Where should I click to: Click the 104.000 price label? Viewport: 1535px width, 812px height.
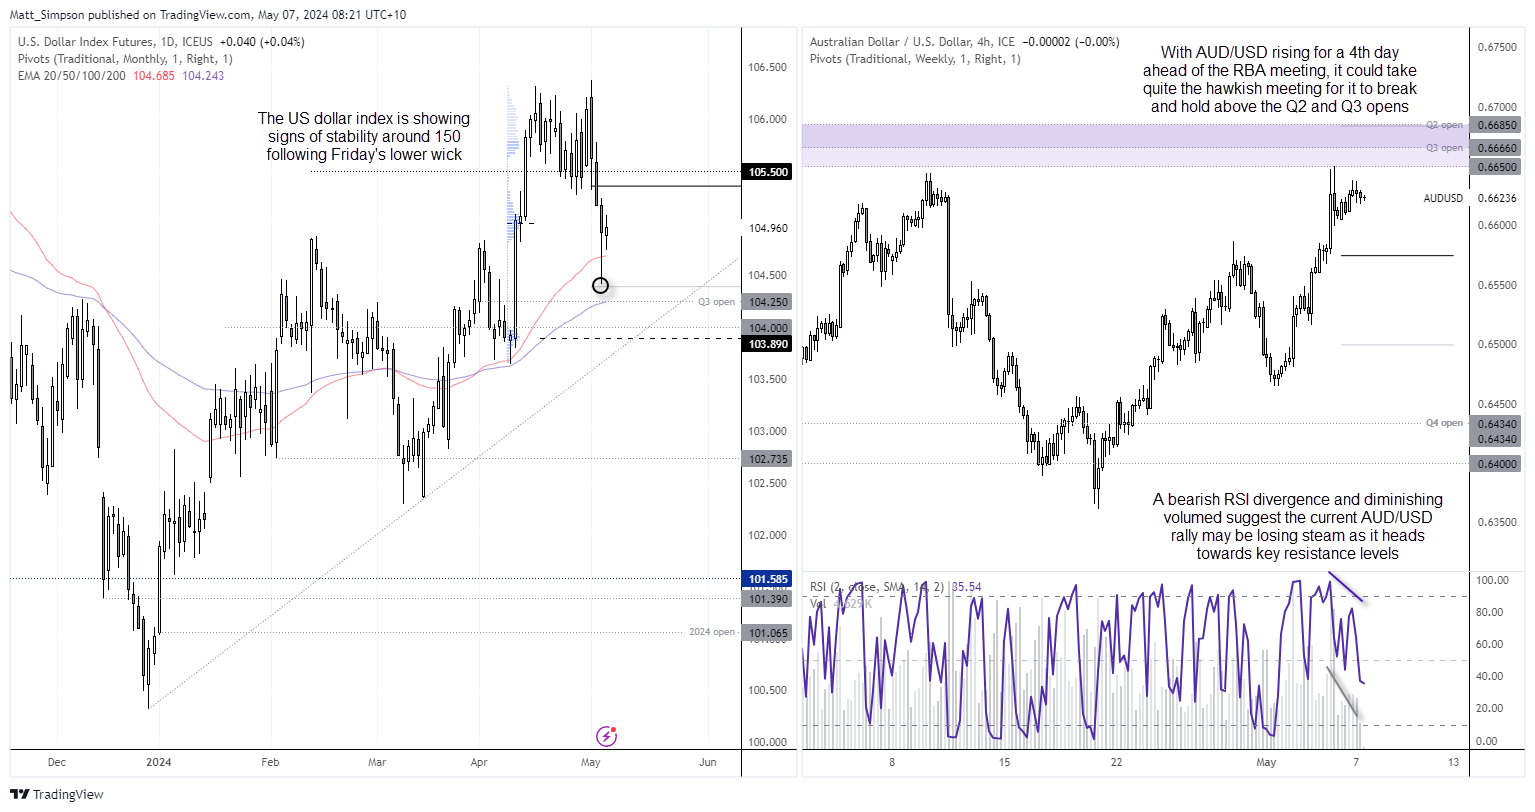[x=768, y=328]
